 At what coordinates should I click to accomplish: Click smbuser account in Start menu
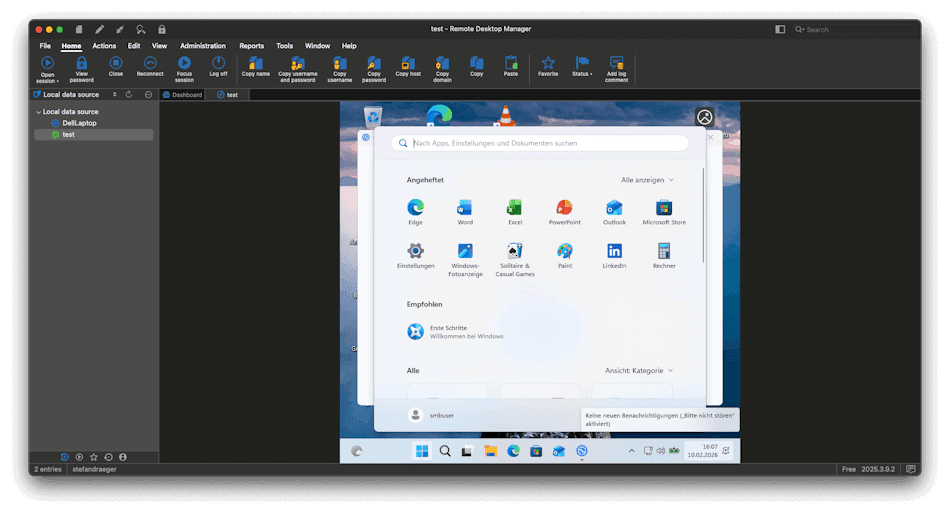(431, 415)
